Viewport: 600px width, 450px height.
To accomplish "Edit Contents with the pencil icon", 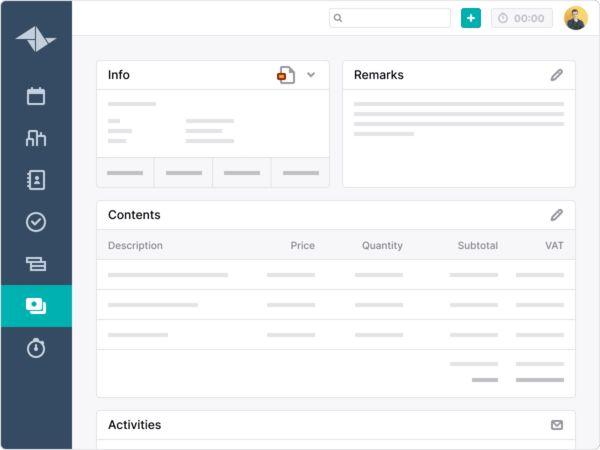I will [557, 215].
